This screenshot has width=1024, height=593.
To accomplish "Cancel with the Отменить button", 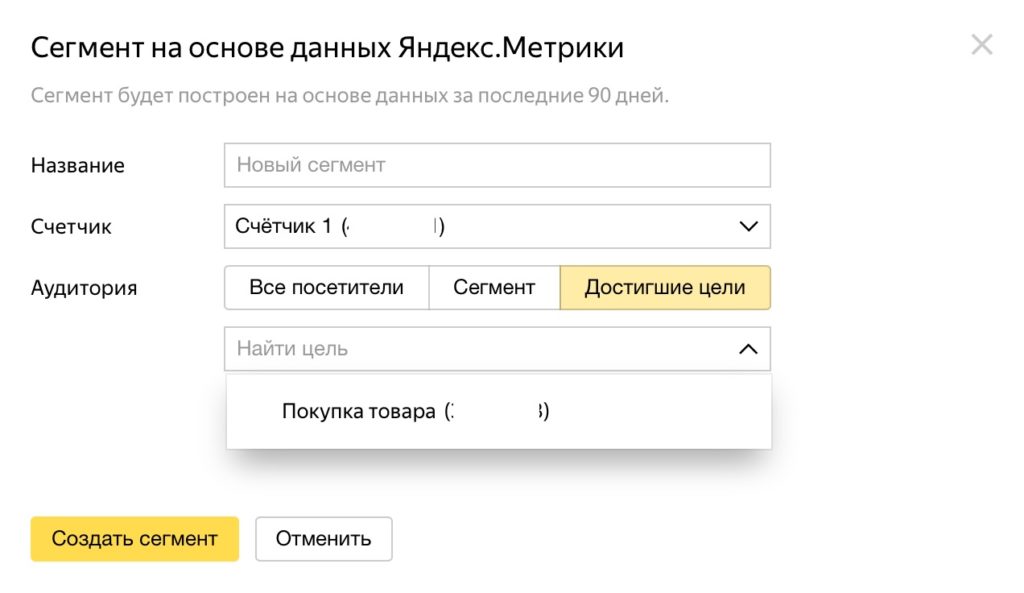I will click(x=324, y=539).
